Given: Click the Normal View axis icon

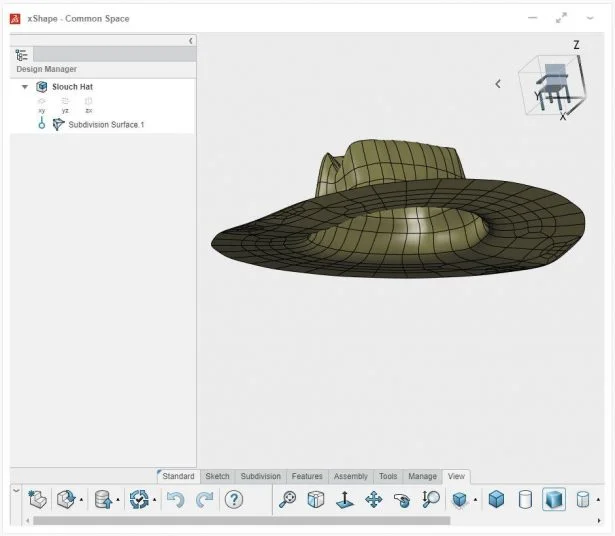Looking at the screenshot, I should click(x=344, y=499).
